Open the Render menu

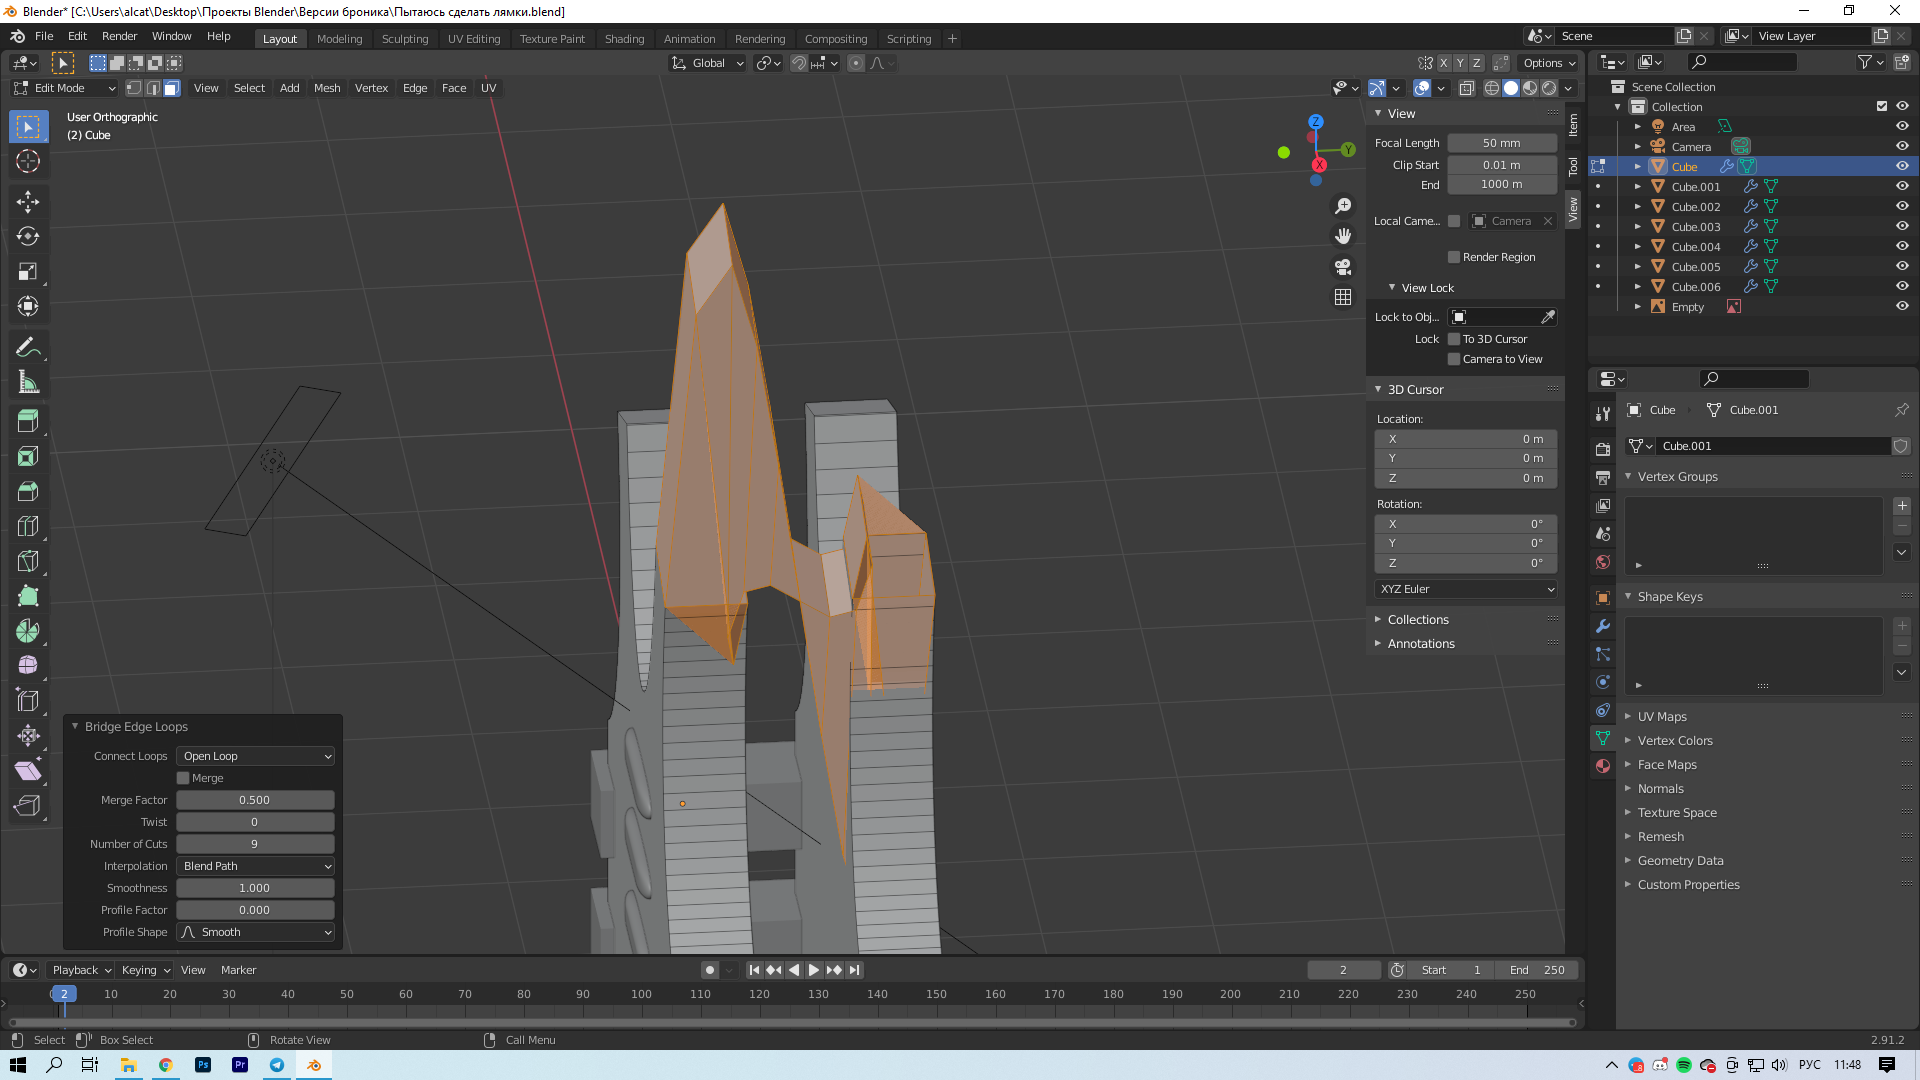pyautogui.click(x=119, y=36)
